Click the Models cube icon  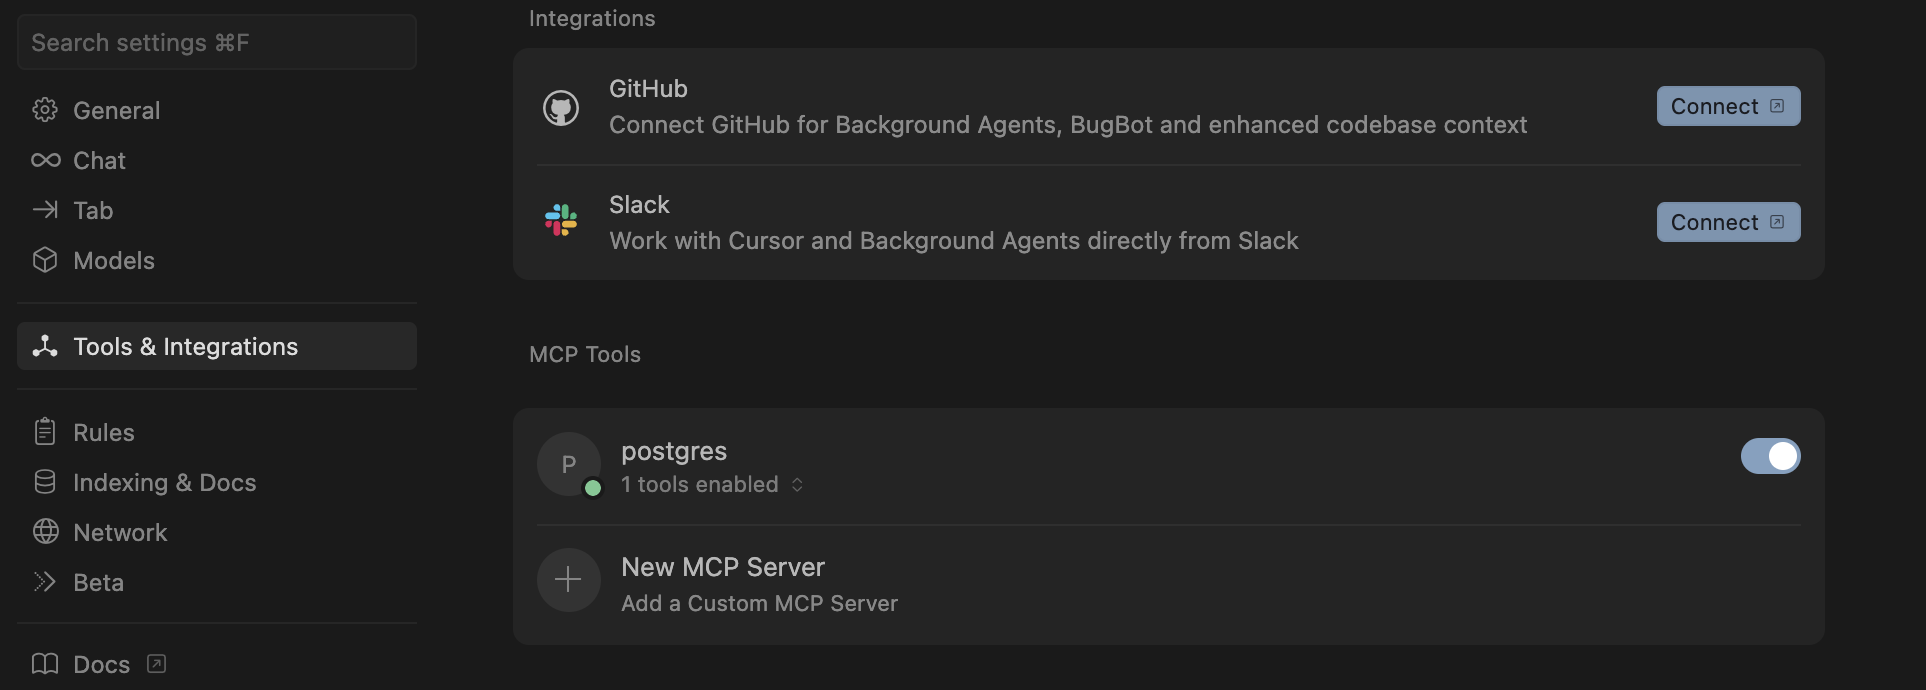coord(45,260)
